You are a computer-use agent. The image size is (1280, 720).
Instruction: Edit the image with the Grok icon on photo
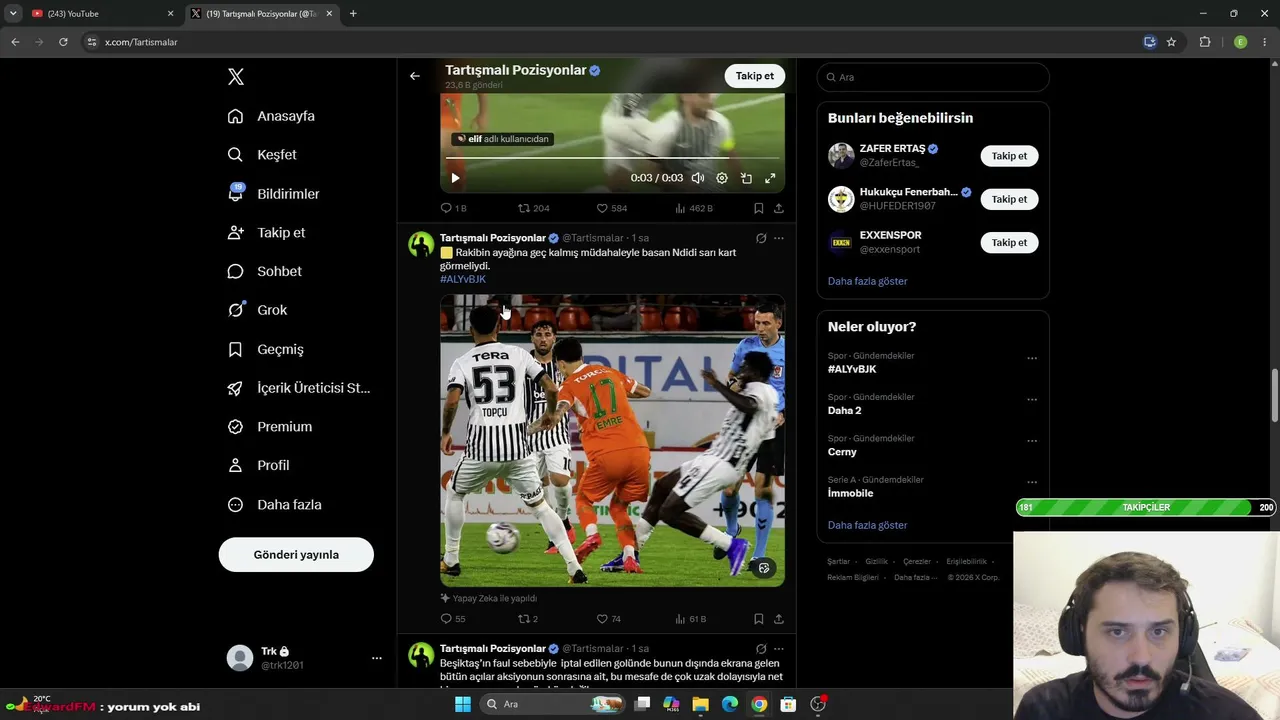click(764, 567)
